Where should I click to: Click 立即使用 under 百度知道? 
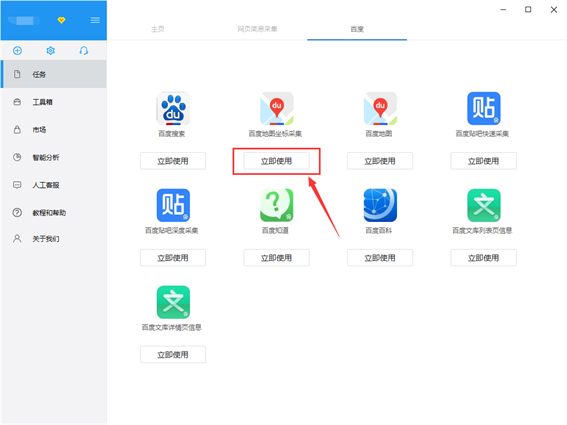(277, 258)
